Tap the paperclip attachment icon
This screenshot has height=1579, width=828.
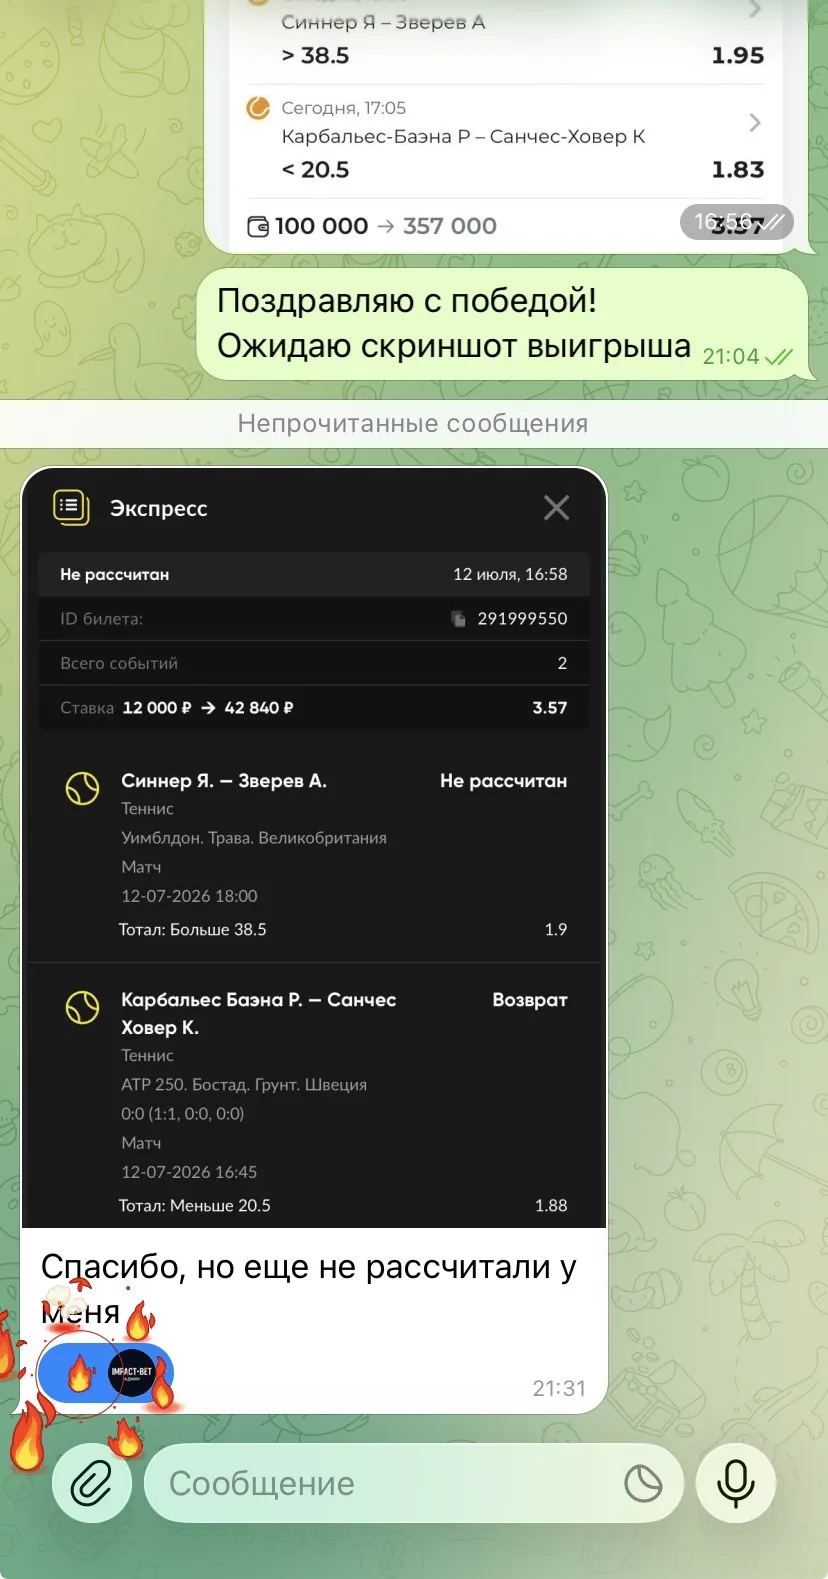[91, 1483]
